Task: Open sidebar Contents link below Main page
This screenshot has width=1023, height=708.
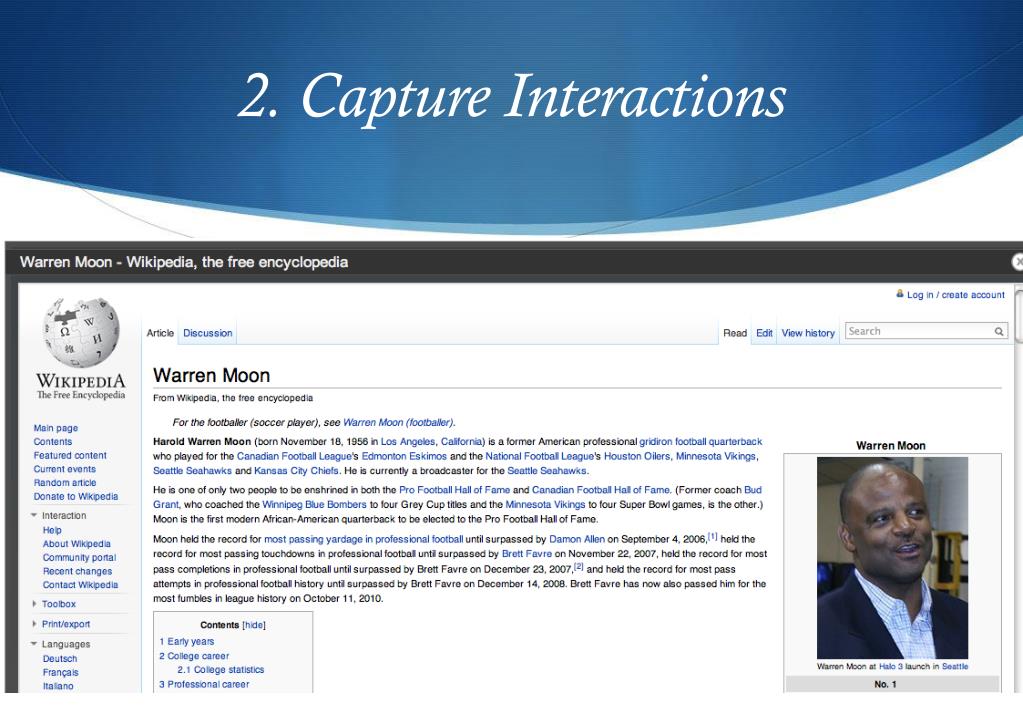Action: pyautogui.click(x=53, y=442)
